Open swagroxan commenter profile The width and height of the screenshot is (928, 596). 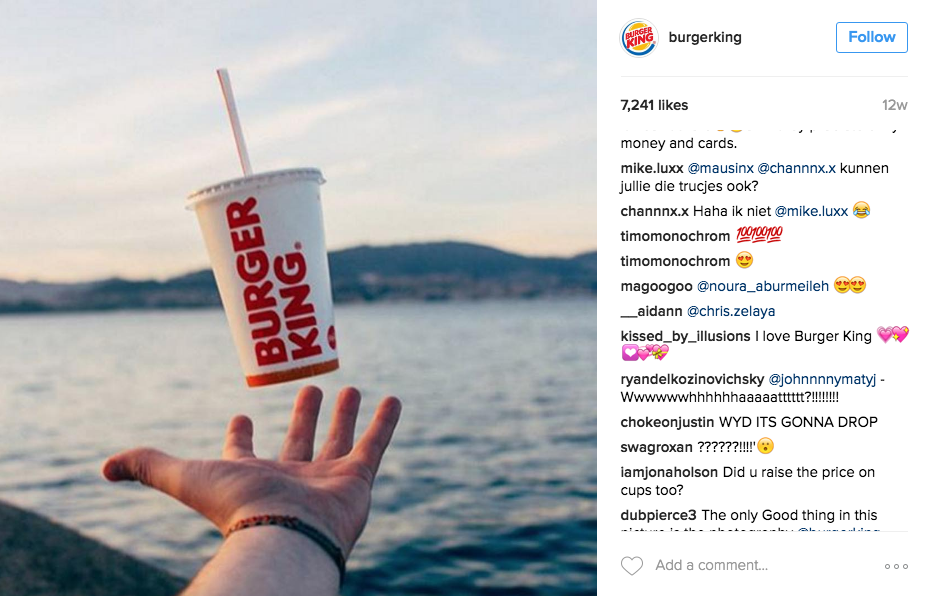(x=656, y=447)
